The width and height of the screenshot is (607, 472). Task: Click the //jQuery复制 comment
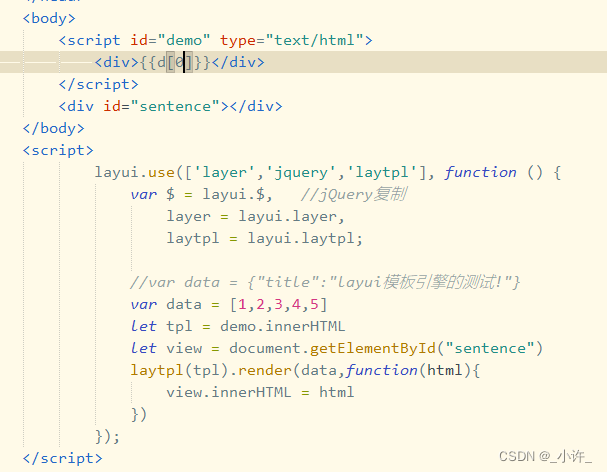click(353, 194)
